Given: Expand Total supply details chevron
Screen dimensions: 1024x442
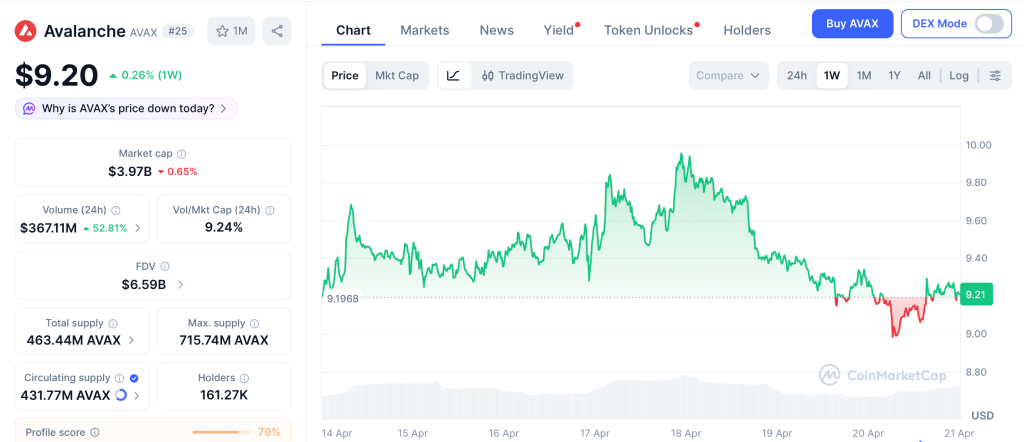Looking at the screenshot, I should point(131,340).
